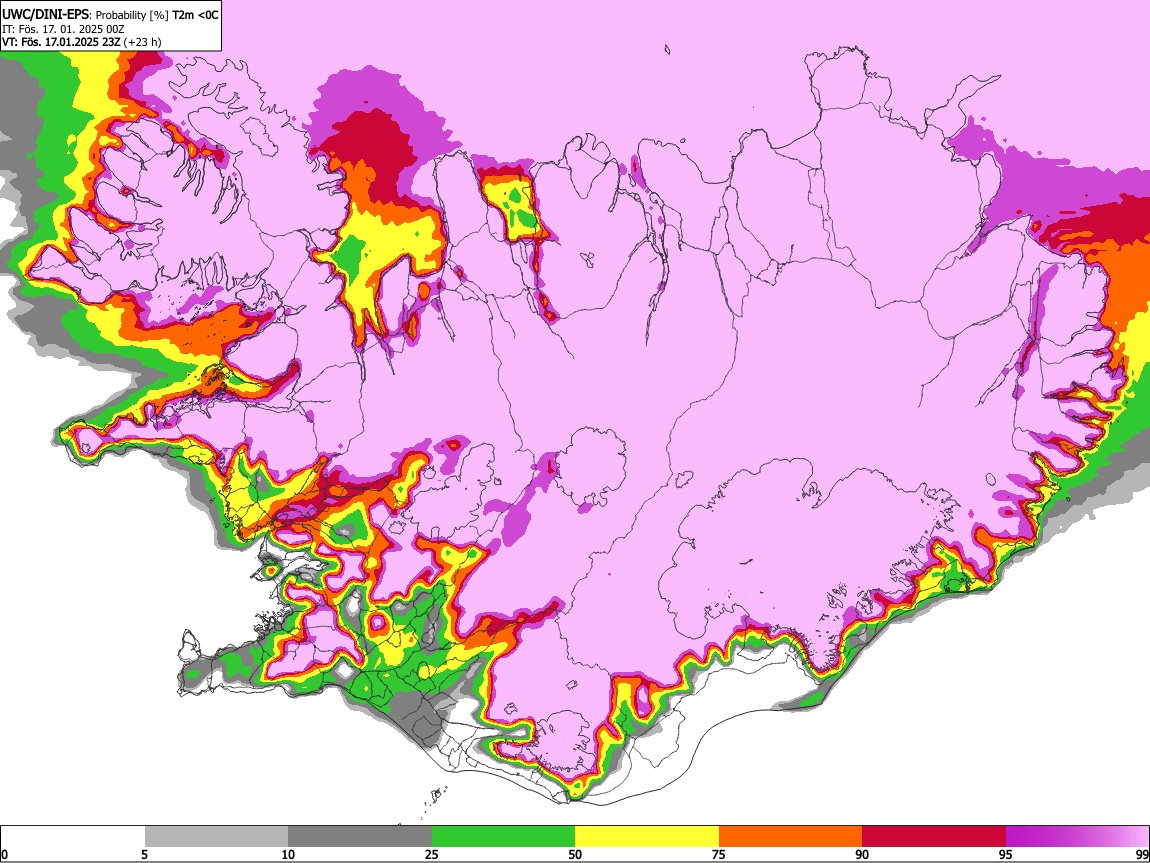This screenshot has height=863, width=1150.
Task: Click the 'IT: Fös. 17. 01. 2025 00Z' line
Action: click(63, 29)
